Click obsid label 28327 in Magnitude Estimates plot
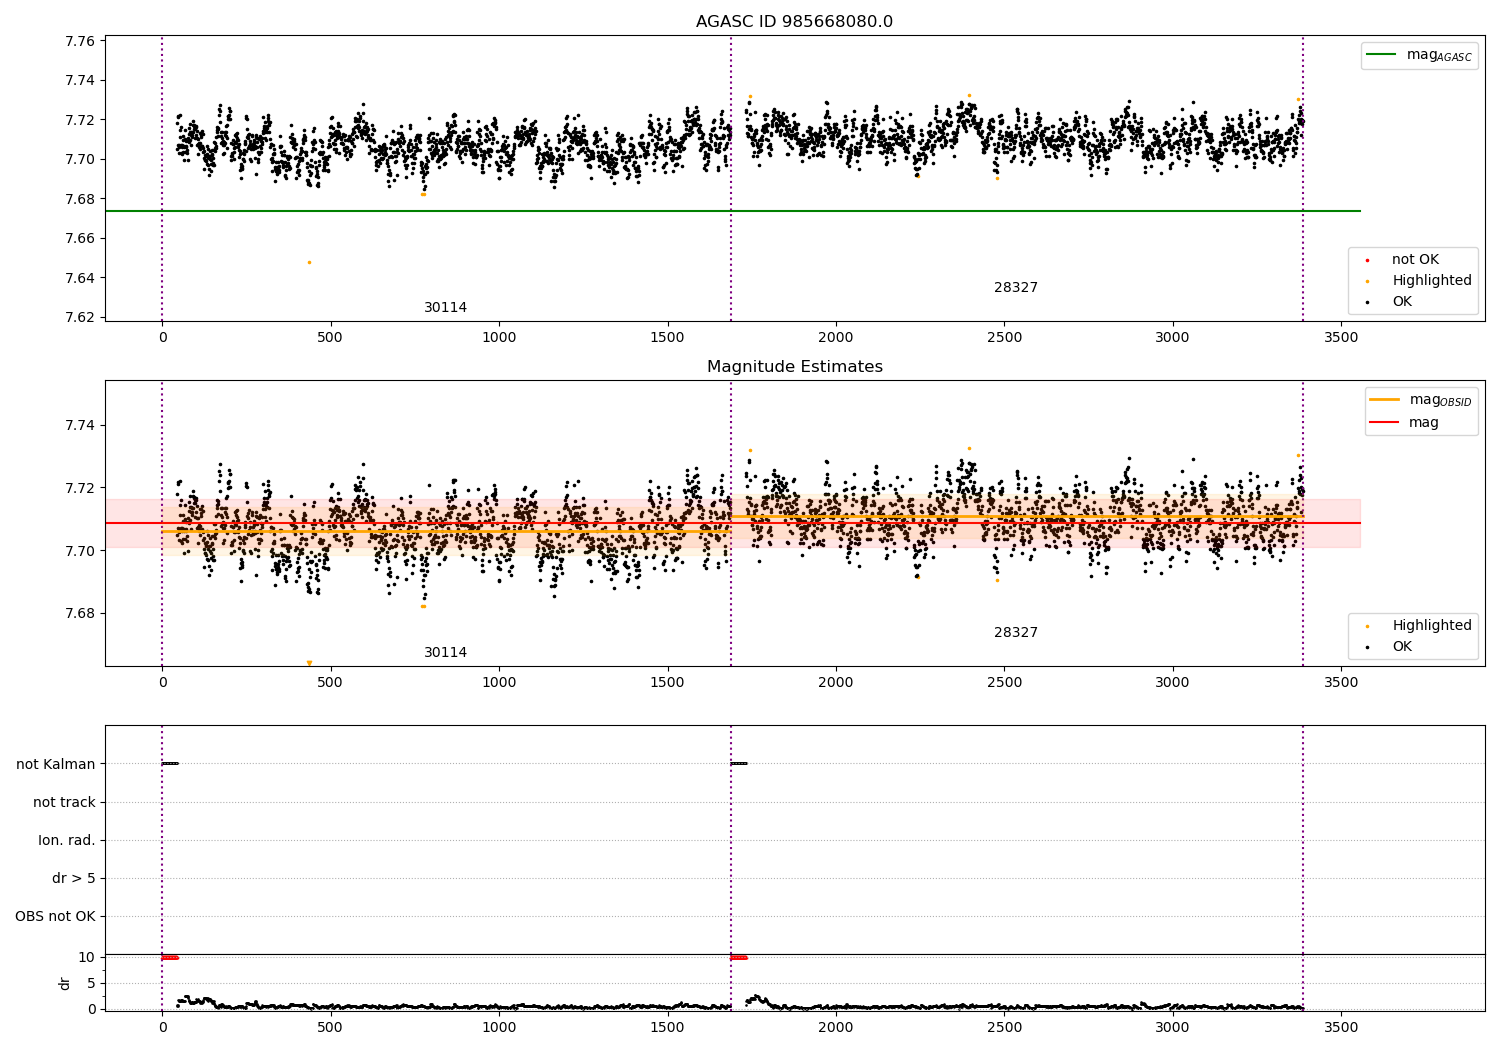 (1016, 633)
